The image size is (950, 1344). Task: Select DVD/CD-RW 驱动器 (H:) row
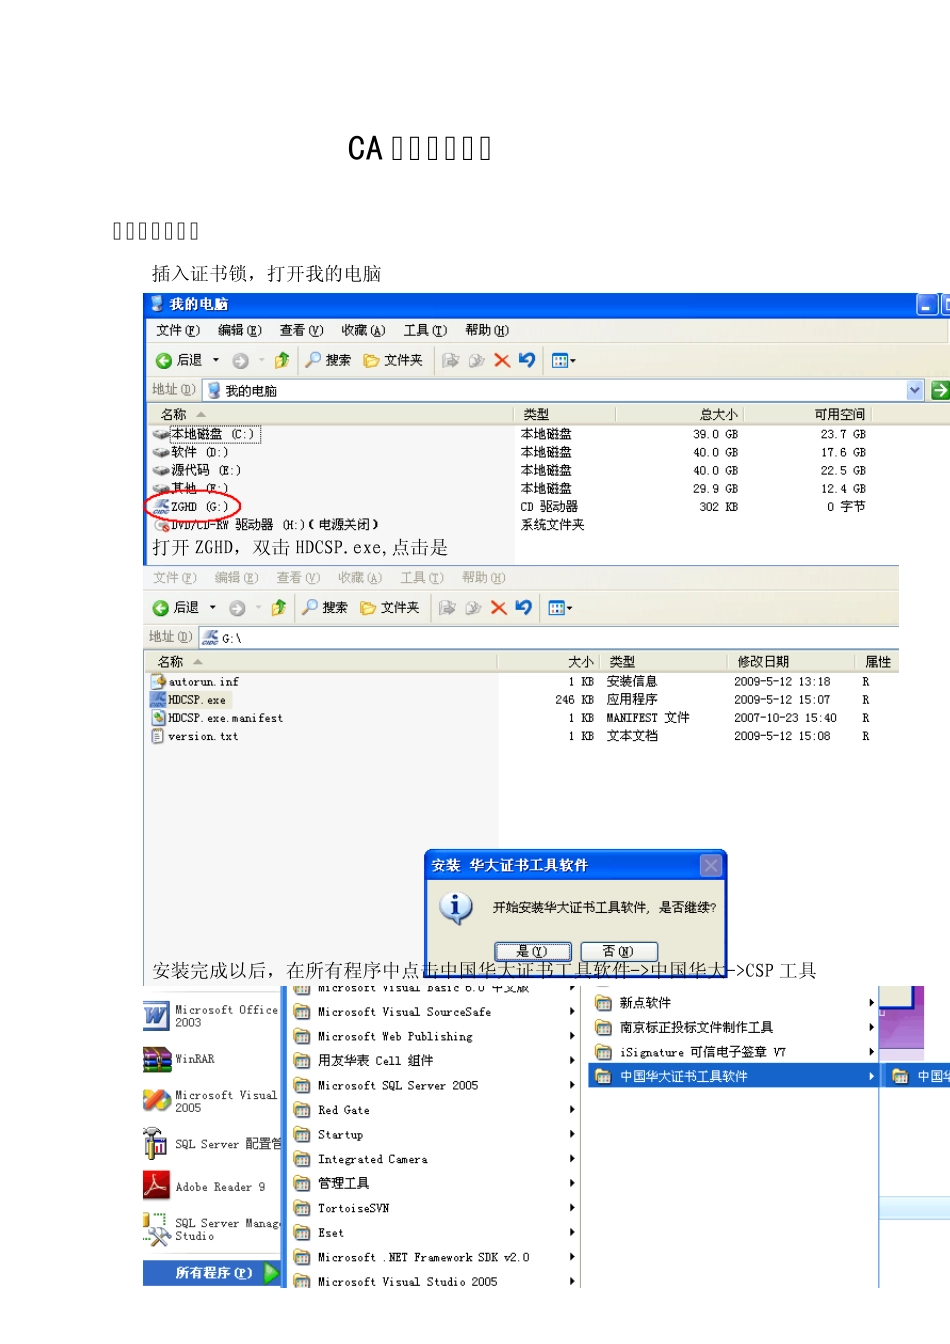point(266,524)
